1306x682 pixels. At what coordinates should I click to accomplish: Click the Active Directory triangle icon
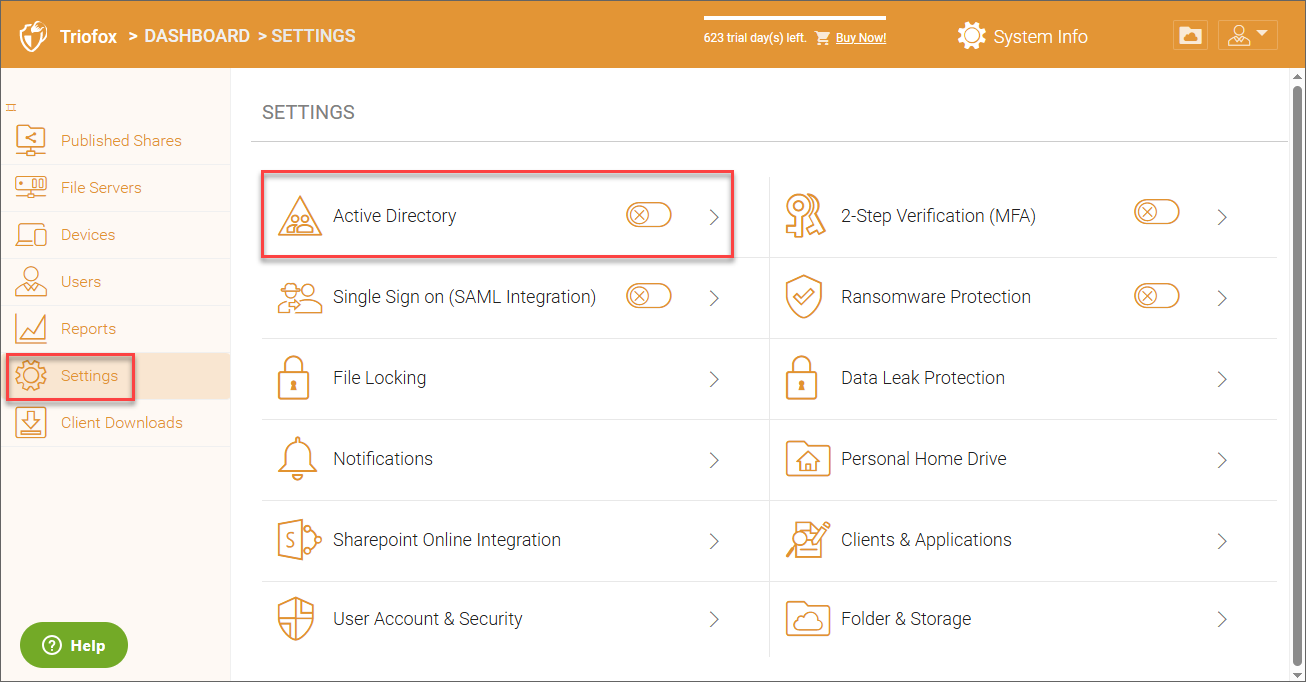pos(299,216)
